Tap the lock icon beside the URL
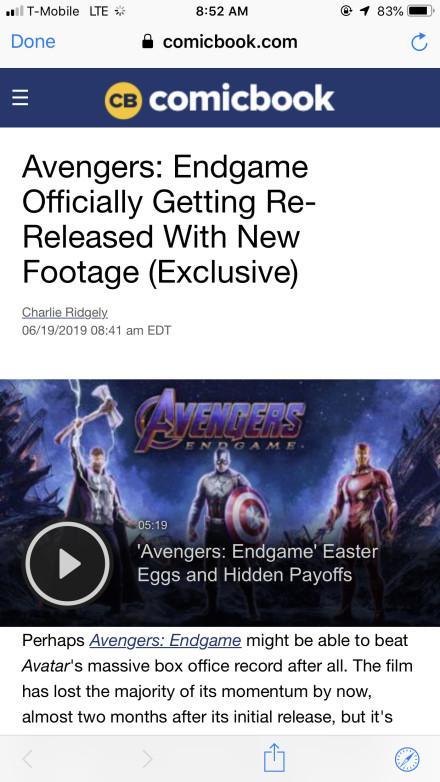 (x=147, y=42)
